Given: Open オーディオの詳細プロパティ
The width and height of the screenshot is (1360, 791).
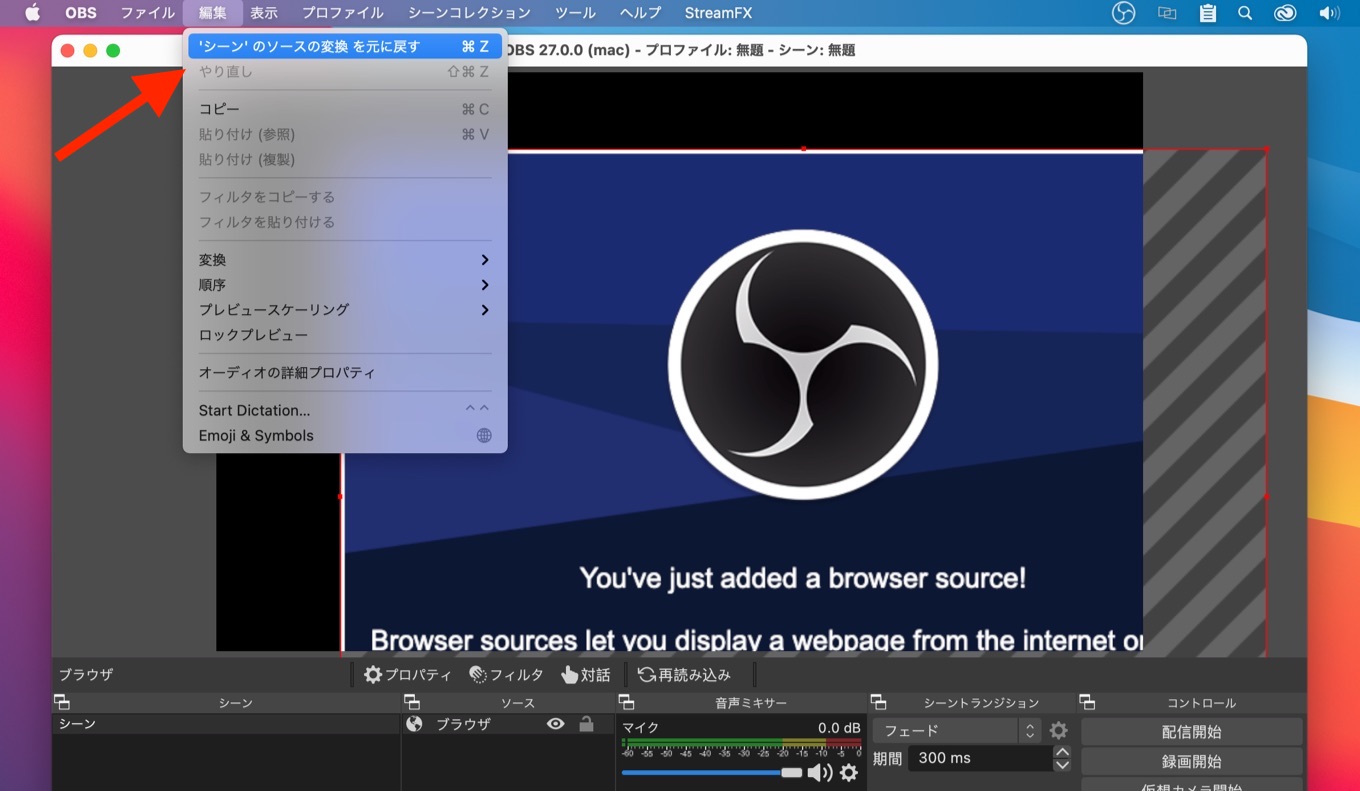Looking at the screenshot, I should [x=345, y=373].
